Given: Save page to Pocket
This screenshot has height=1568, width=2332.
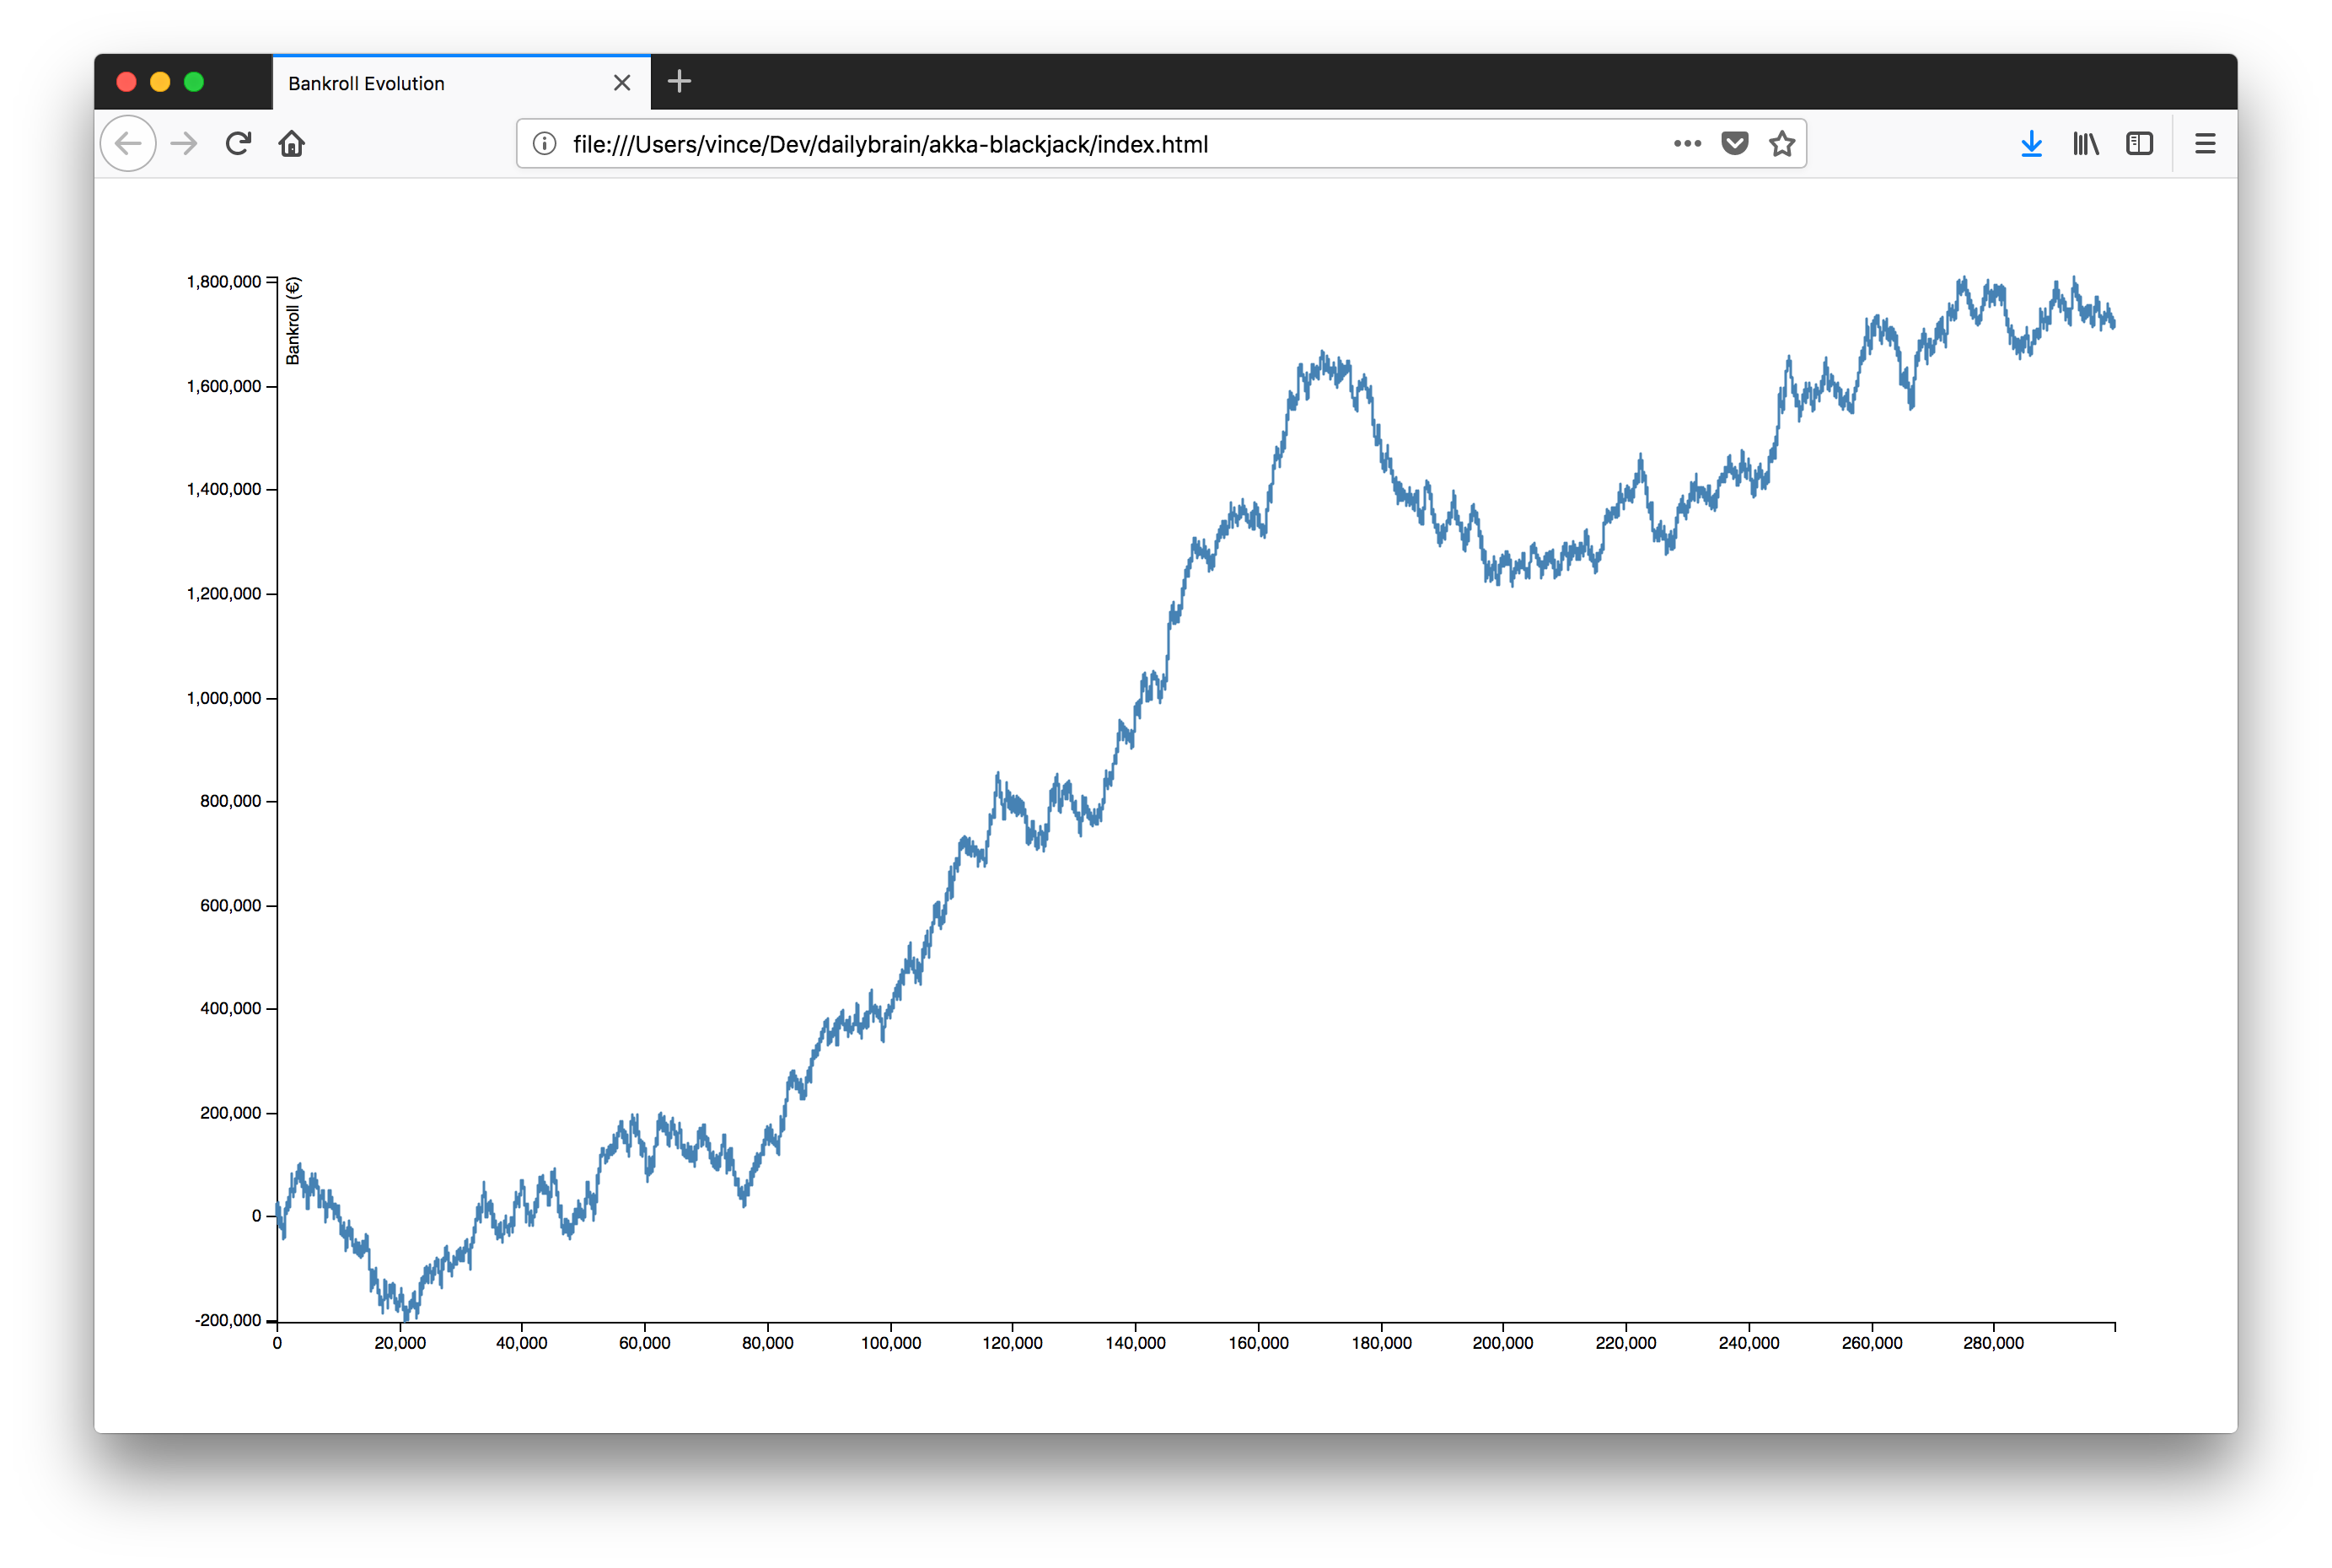Looking at the screenshot, I should [x=1735, y=144].
